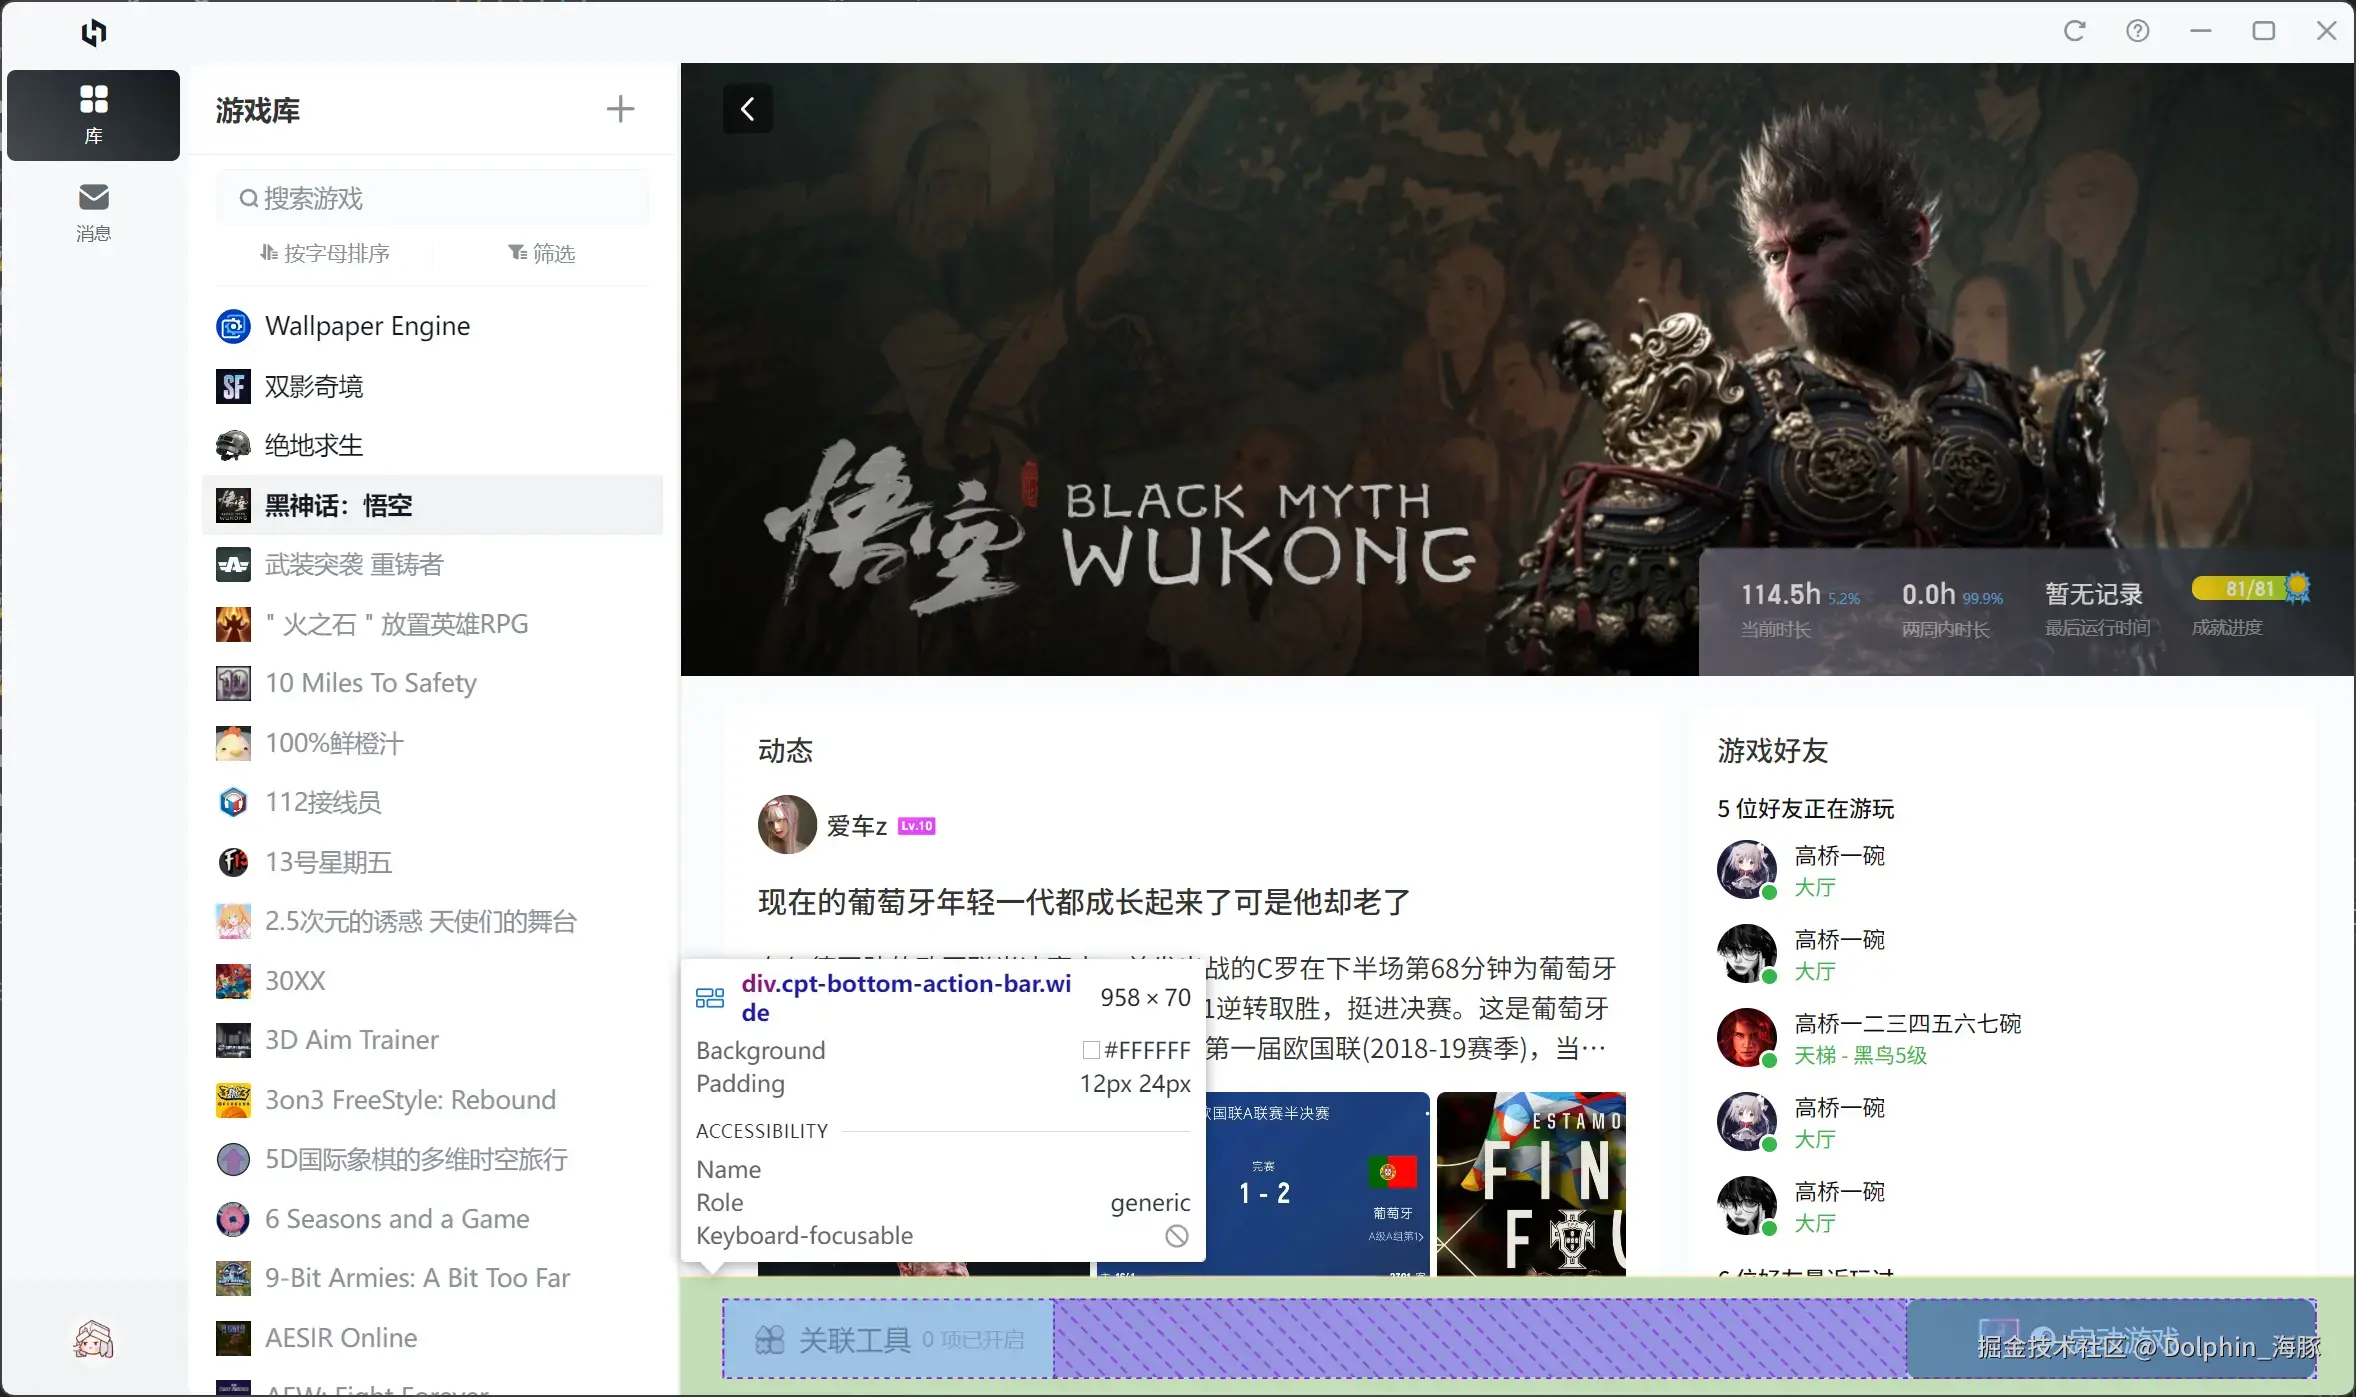Open the 按字母排序 sorting option
The image size is (2356, 1397).
coord(327,253)
